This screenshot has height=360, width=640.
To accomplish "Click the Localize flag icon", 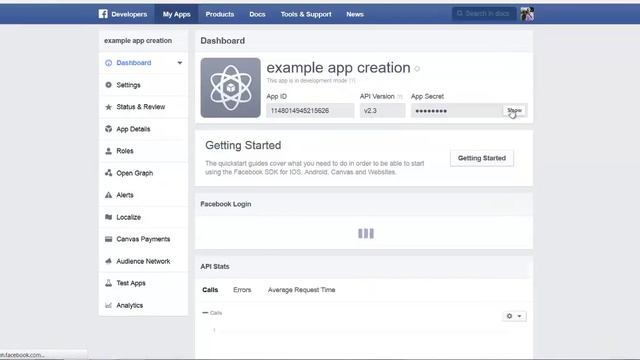I will tap(108, 217).
